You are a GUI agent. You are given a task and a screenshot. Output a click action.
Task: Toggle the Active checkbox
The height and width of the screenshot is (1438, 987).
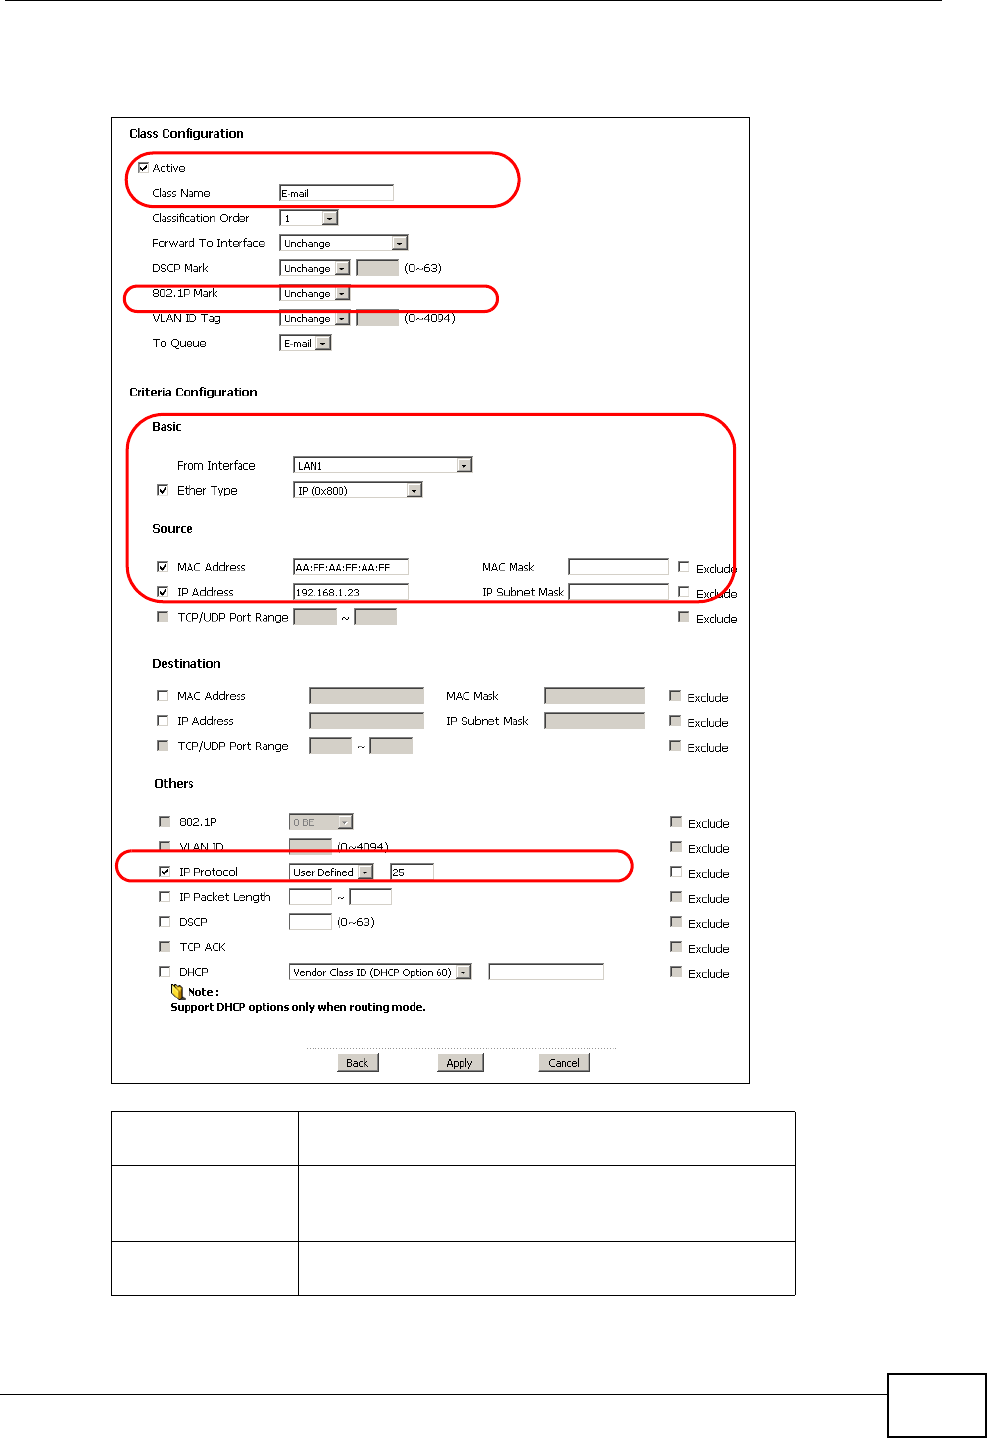[144, 168]
